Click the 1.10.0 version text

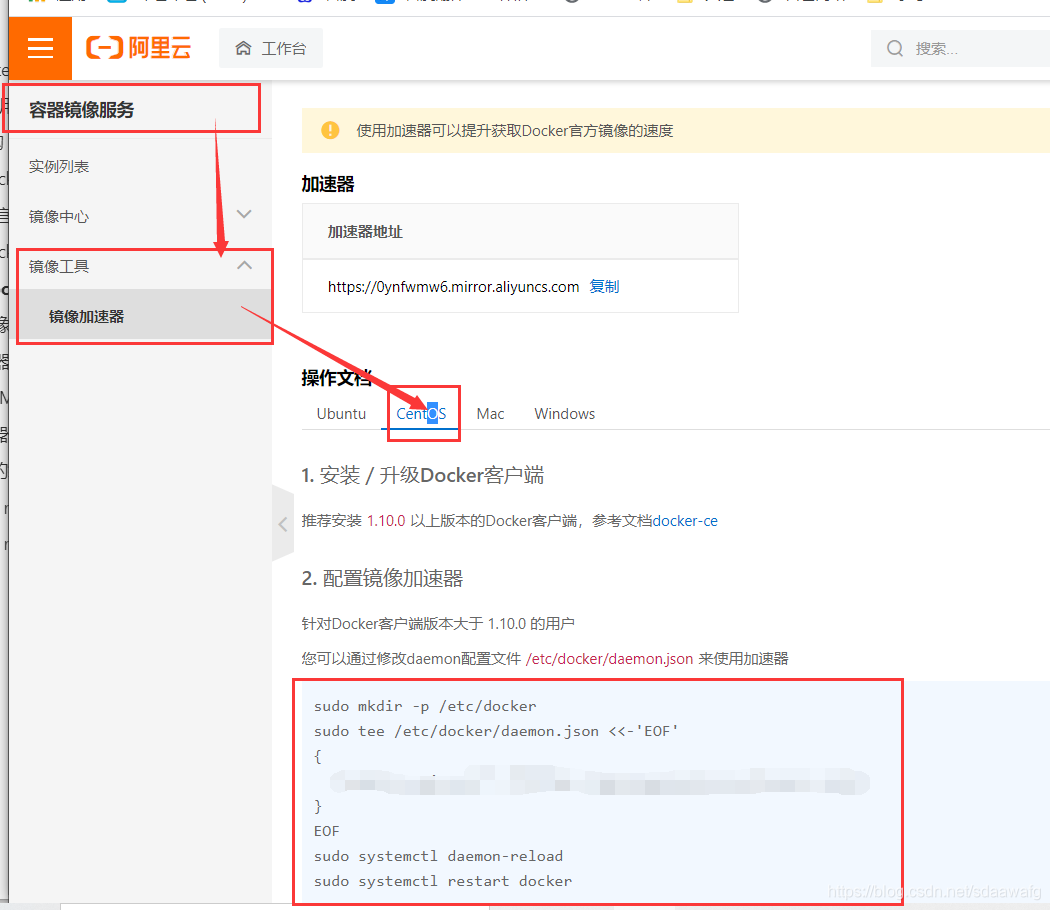tap(386, 521)
